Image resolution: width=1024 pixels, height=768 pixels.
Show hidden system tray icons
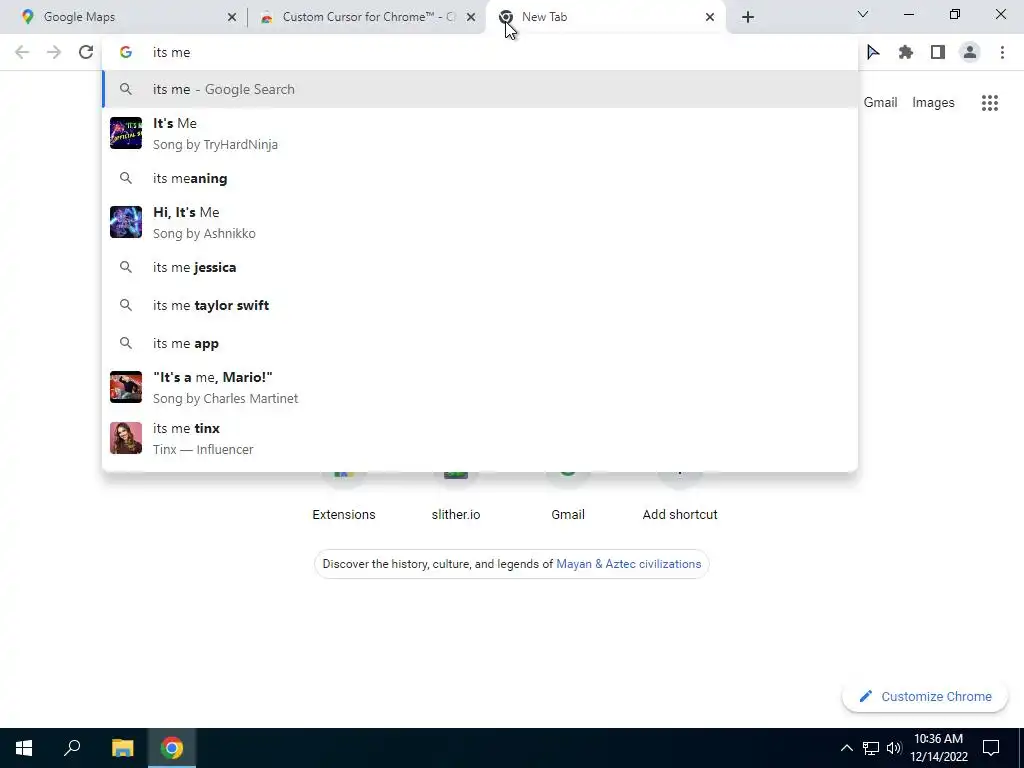846,748
